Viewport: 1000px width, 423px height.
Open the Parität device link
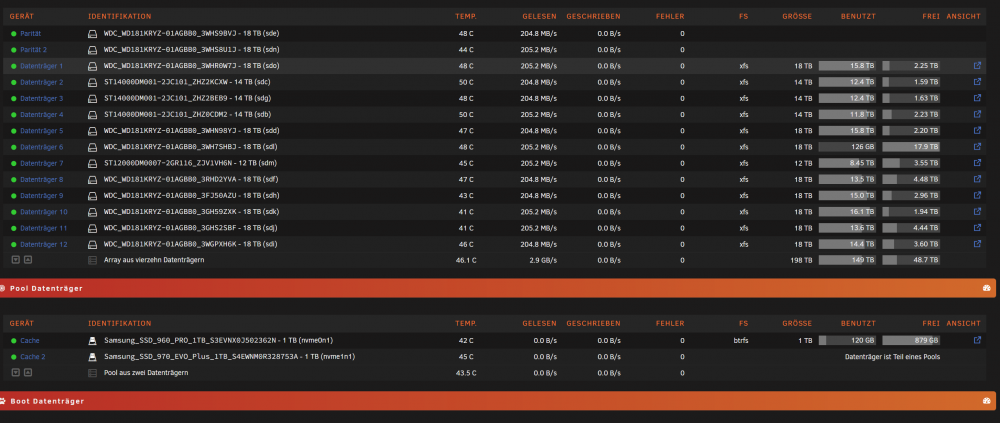[31, 34]
